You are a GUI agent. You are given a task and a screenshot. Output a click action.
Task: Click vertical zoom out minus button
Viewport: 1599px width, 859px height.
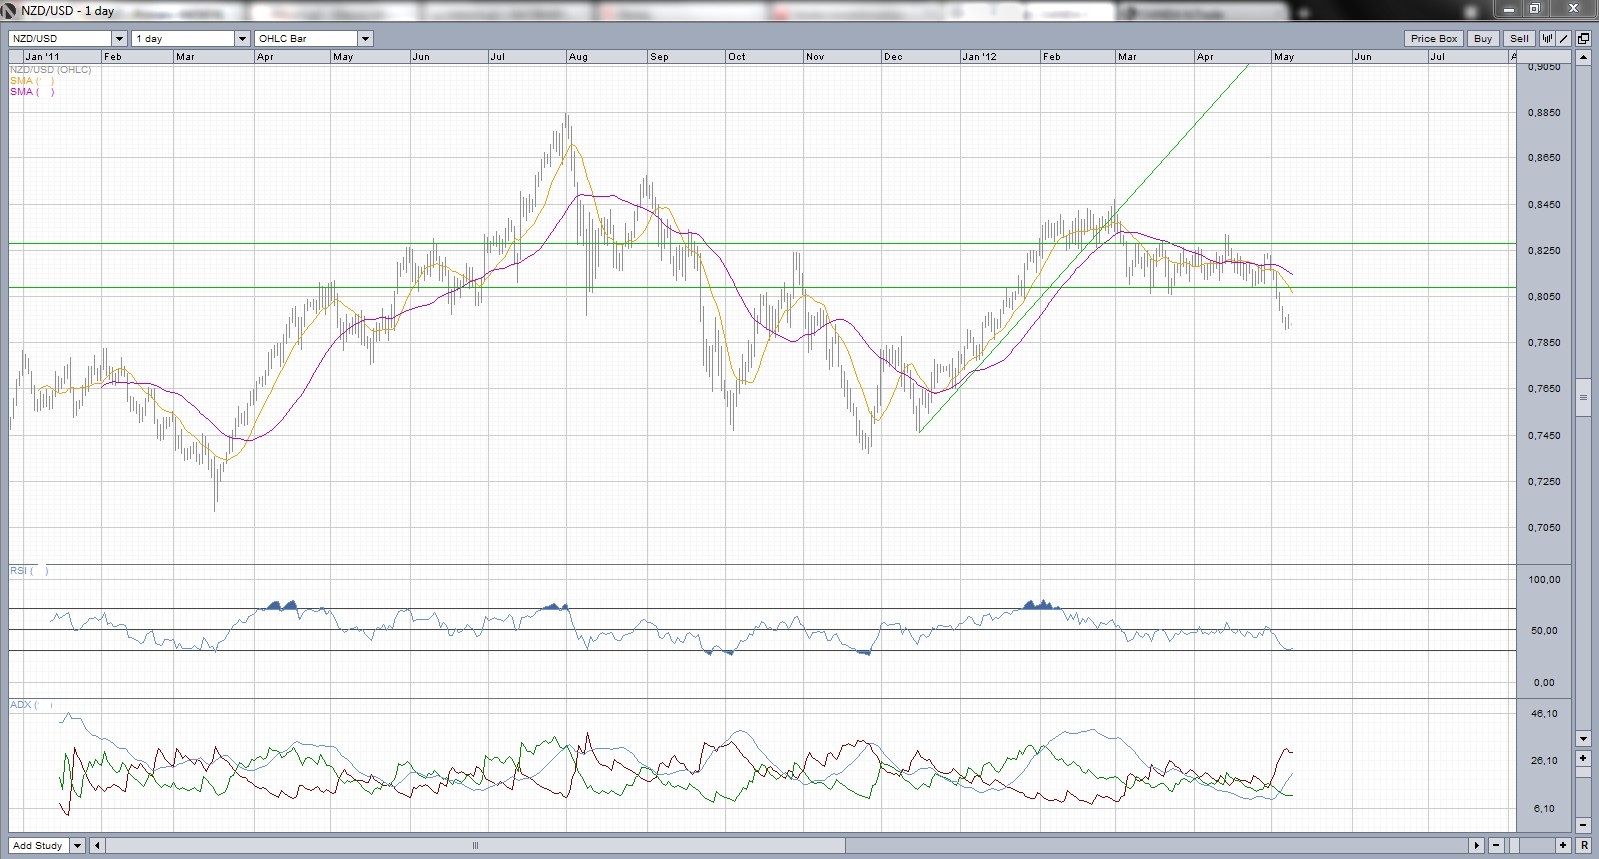(x=1583, y=825)
